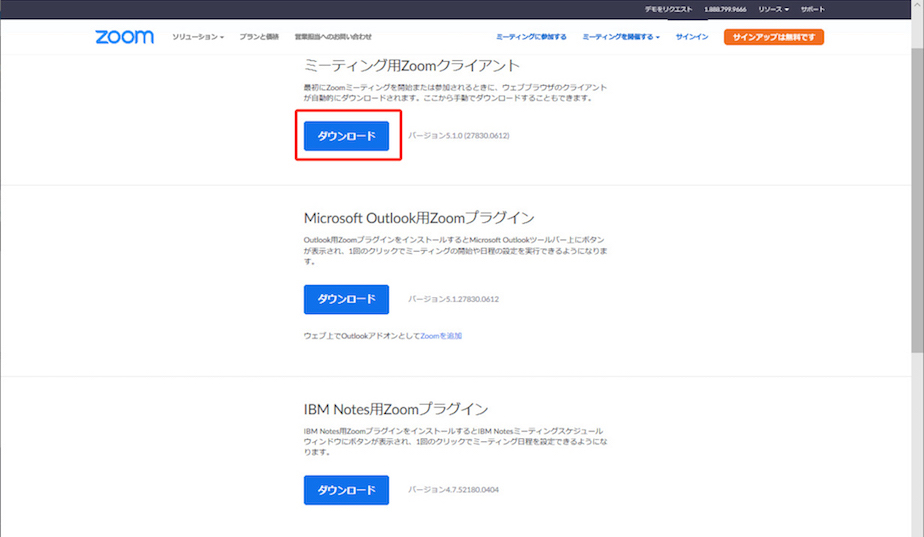Click the ミーティング用Zoomクライアント heading

(412, 66)
